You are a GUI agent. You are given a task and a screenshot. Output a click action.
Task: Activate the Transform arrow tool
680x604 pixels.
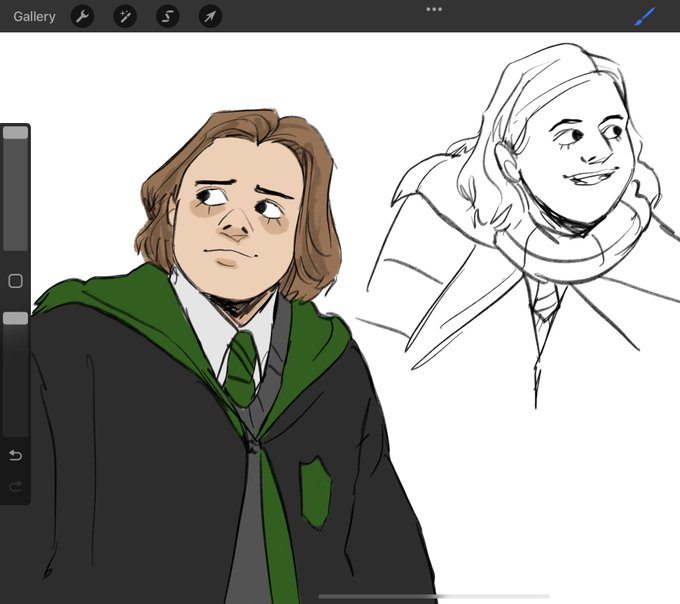pos(210,16)
